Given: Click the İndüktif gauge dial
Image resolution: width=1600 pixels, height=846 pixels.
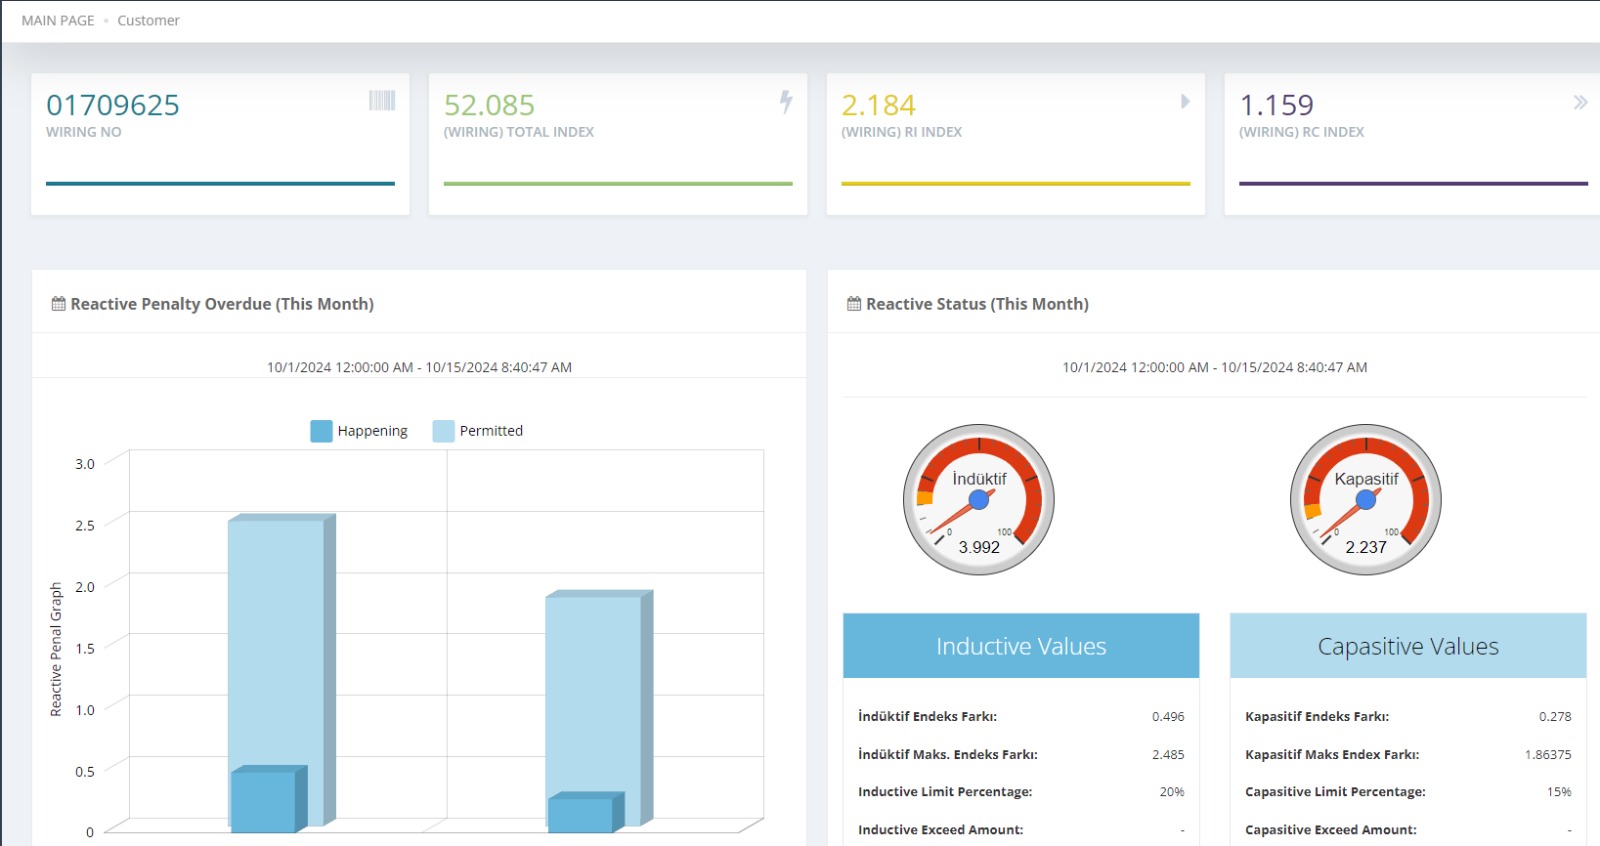Looking at the screenshot, I should [x=979, y=500].
